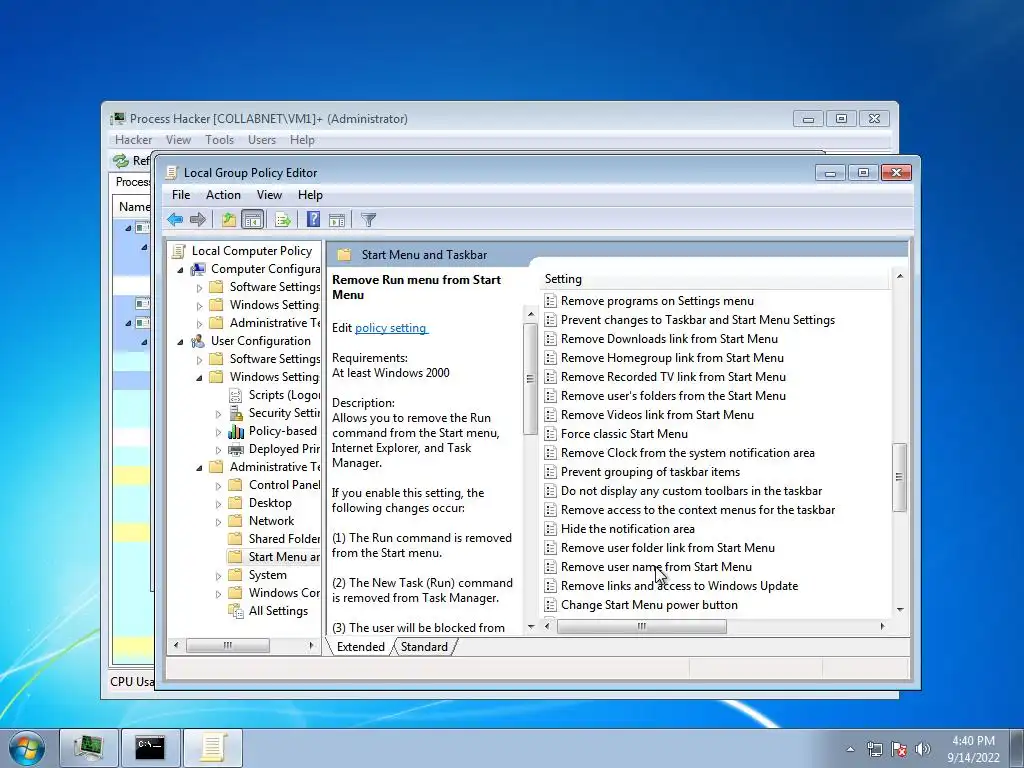Expand the Desktop tree node

[x=219, y=504]
